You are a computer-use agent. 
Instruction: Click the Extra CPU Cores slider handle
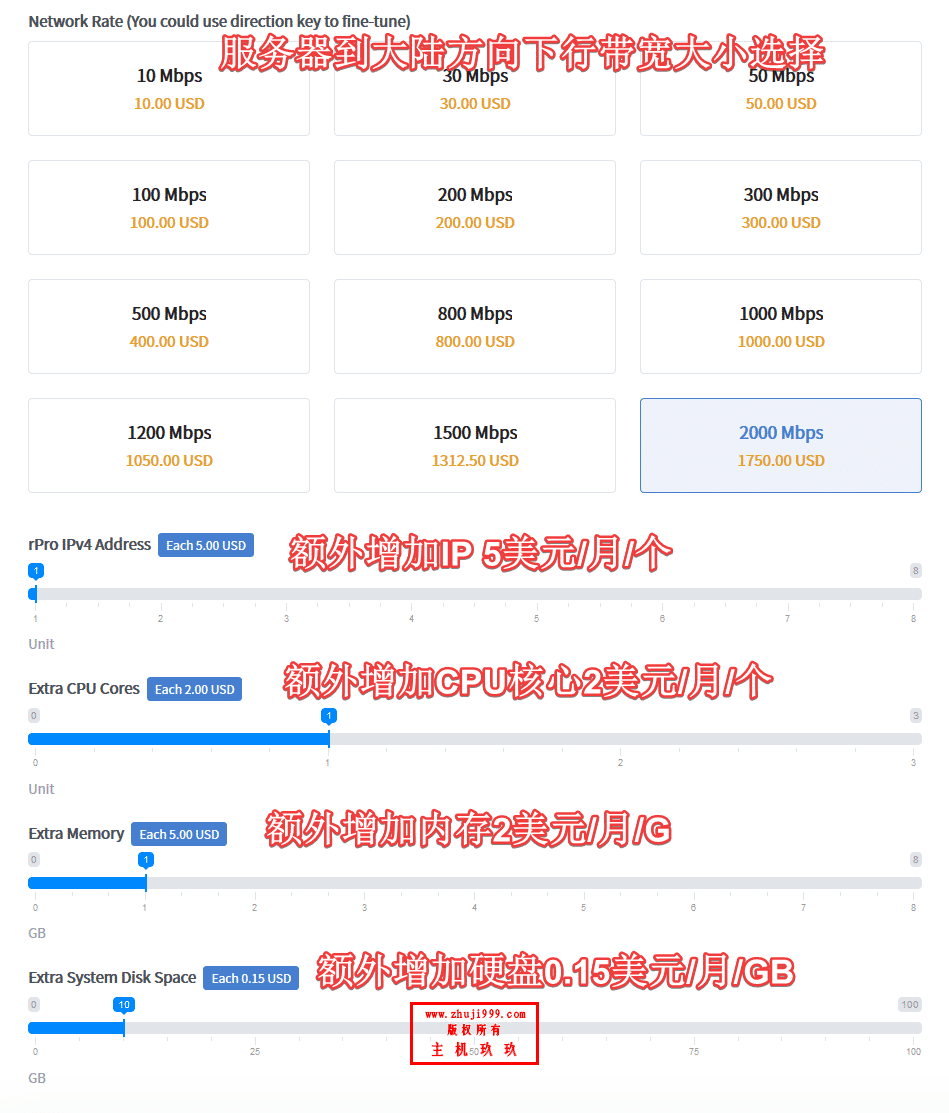pyautogui.click(x=329, y=739)
